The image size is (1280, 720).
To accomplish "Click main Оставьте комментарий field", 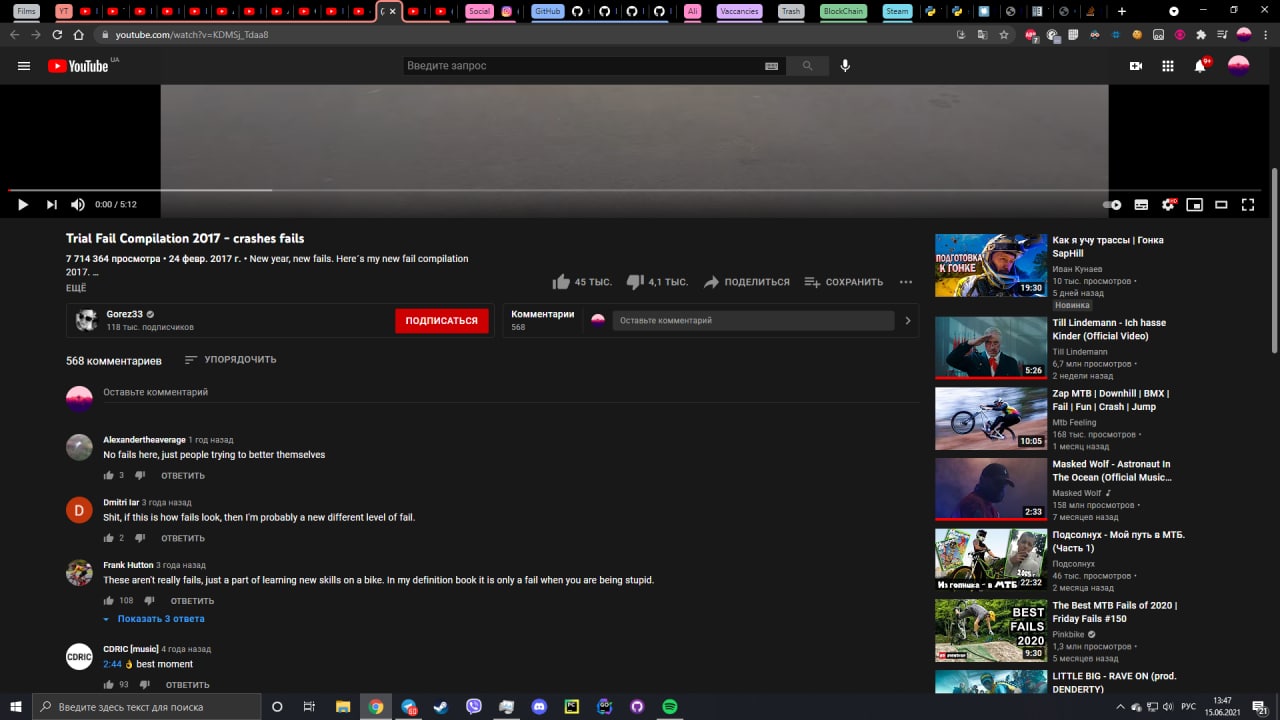I will pyautogui.click(x=510, y=392).
